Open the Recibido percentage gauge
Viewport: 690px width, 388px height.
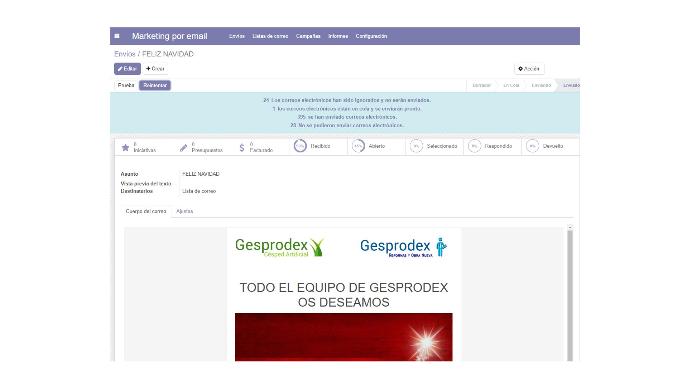tap(300, 146)
